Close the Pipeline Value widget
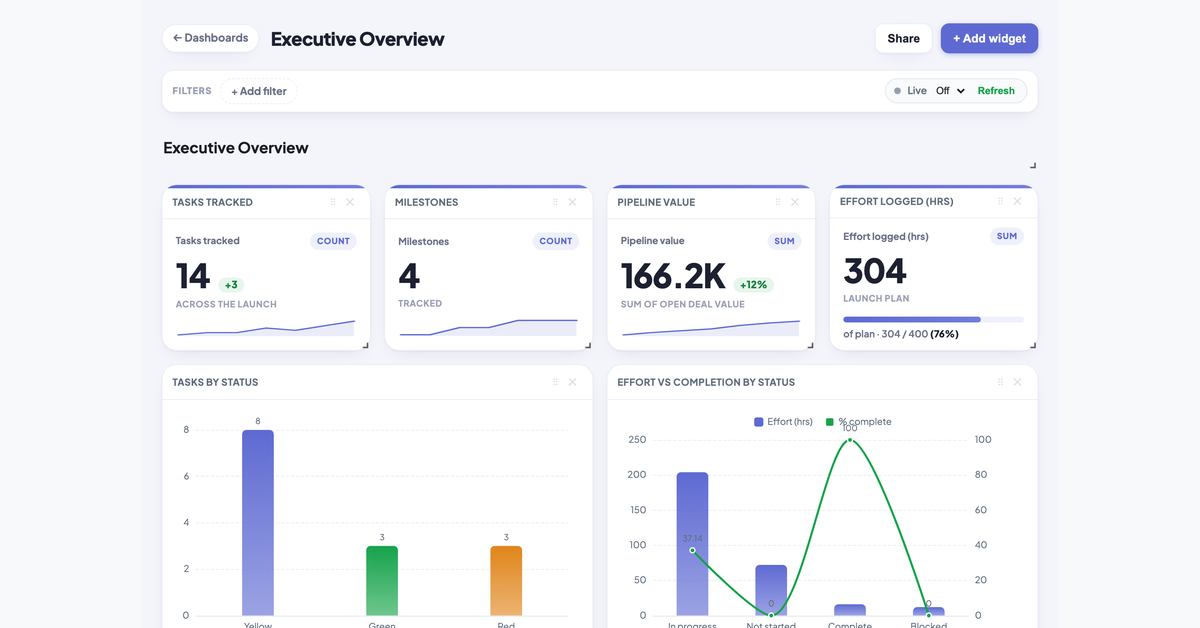Screen dimensions: 1200x628 click(795, 202)
